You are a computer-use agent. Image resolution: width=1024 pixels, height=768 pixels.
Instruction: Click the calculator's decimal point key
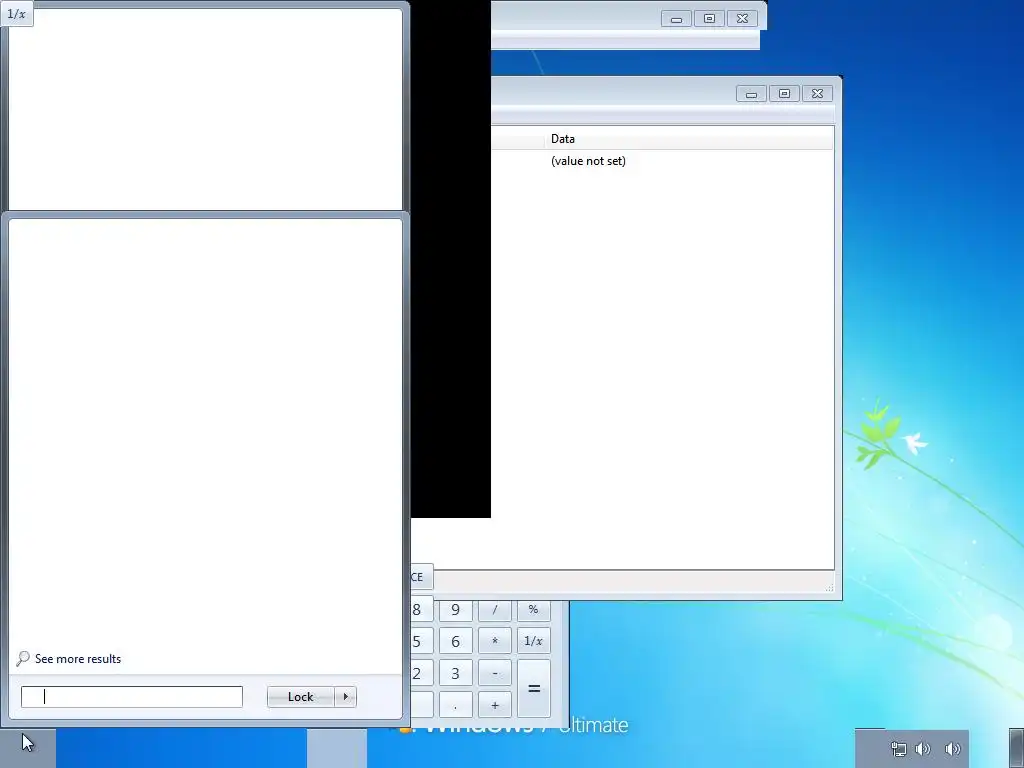(x=456, y=705)
